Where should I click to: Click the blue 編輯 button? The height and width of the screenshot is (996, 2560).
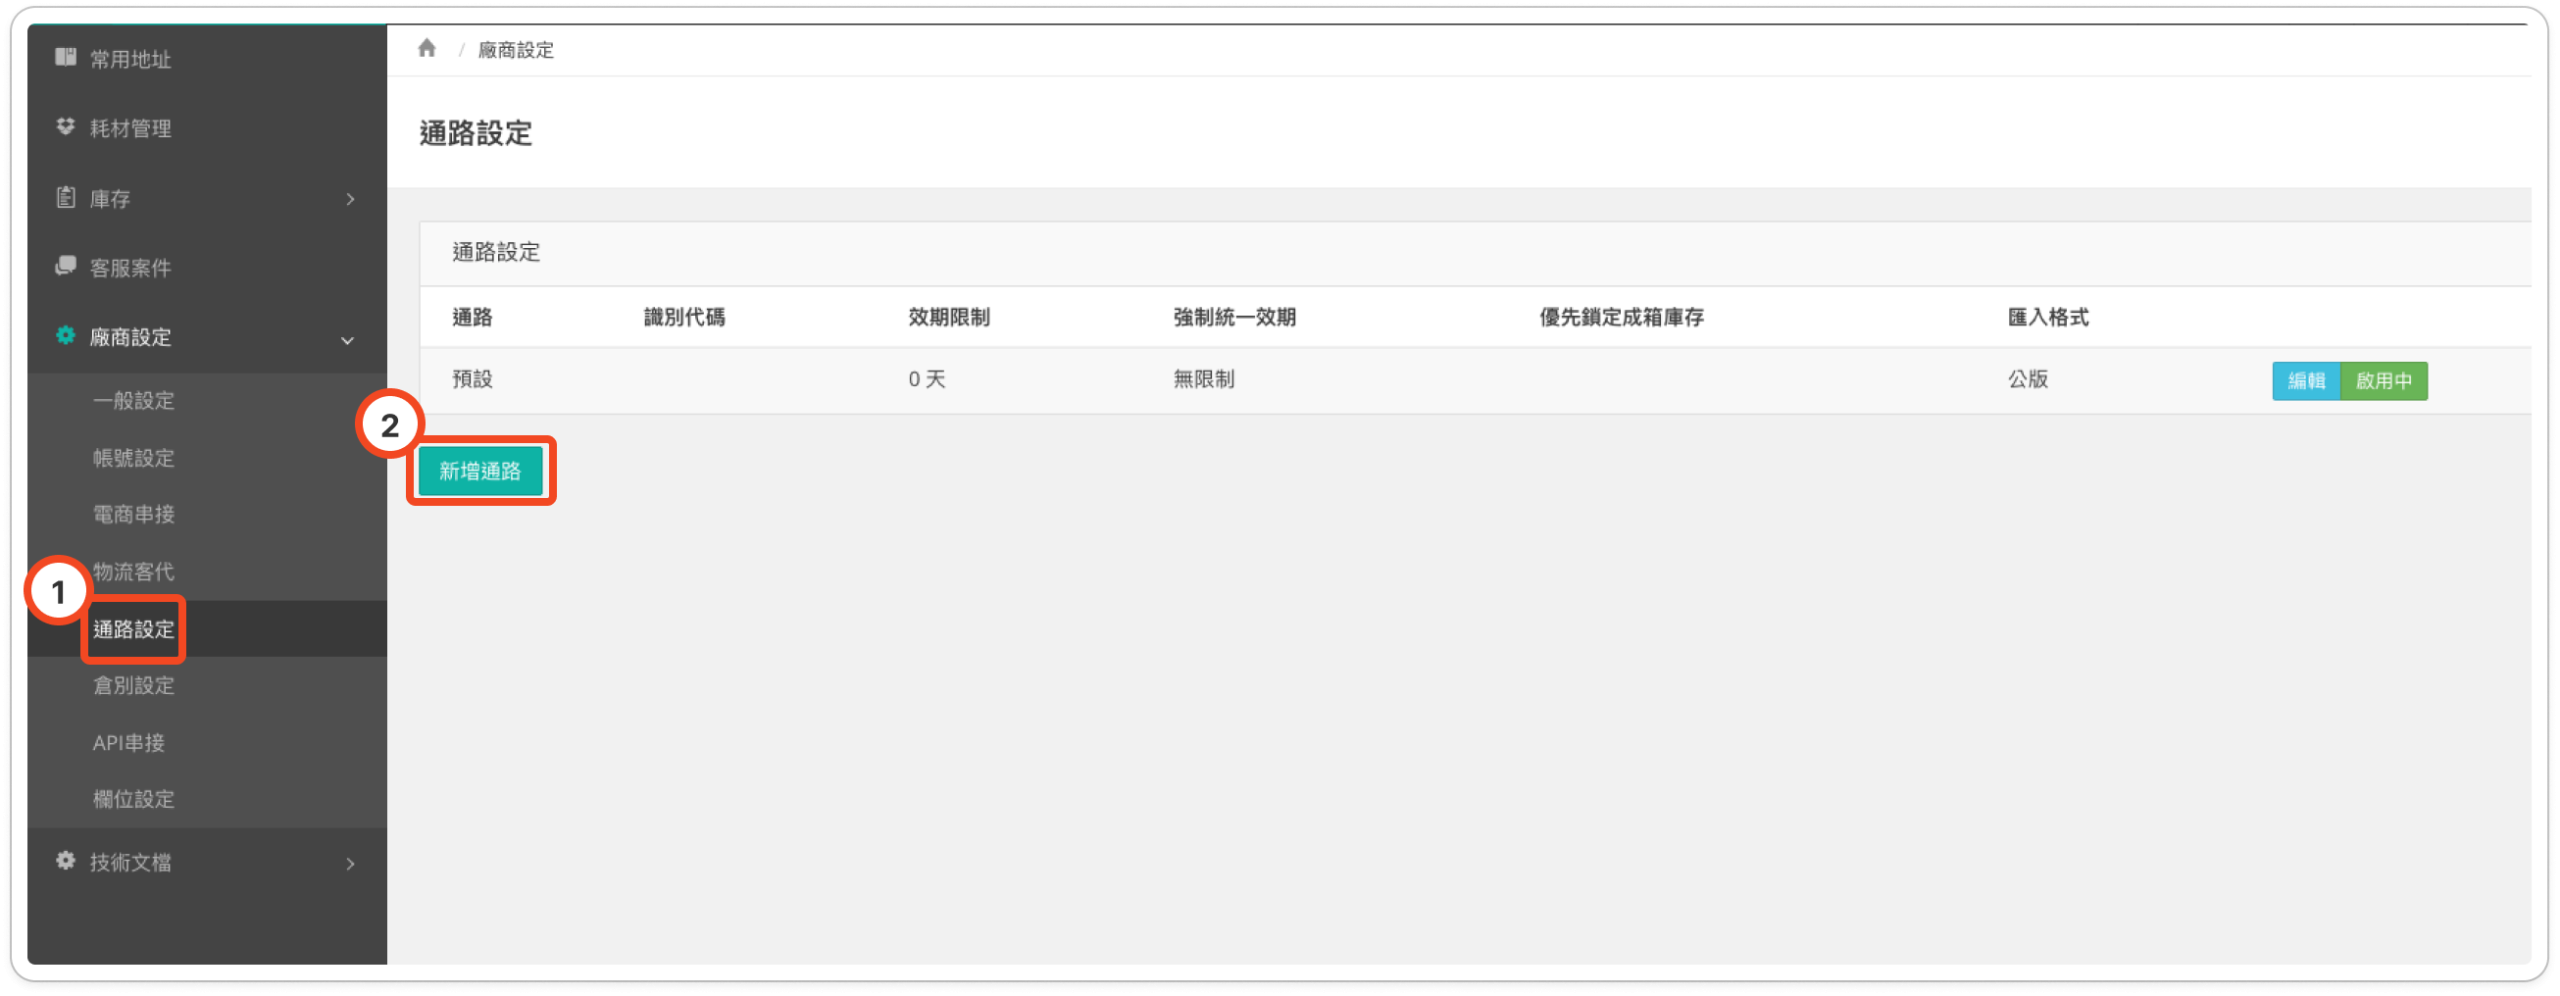click(x=2306, y=381)
